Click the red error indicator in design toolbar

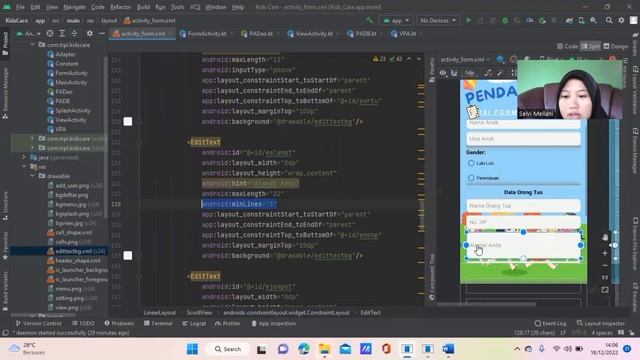click(x=612, y=59)
